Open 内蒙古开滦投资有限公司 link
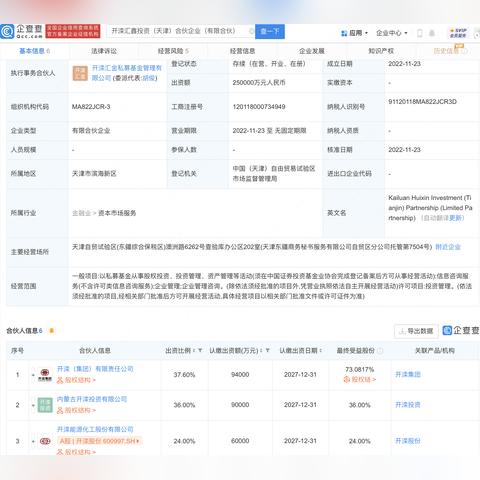 (92, 399)
